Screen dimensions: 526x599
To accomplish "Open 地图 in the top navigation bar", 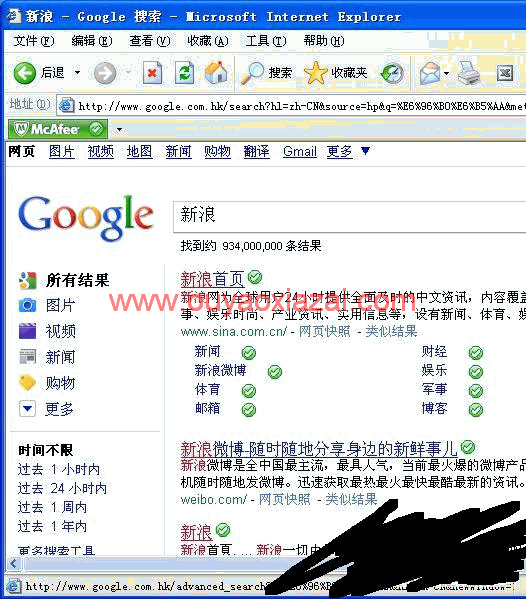I will 139,152.
